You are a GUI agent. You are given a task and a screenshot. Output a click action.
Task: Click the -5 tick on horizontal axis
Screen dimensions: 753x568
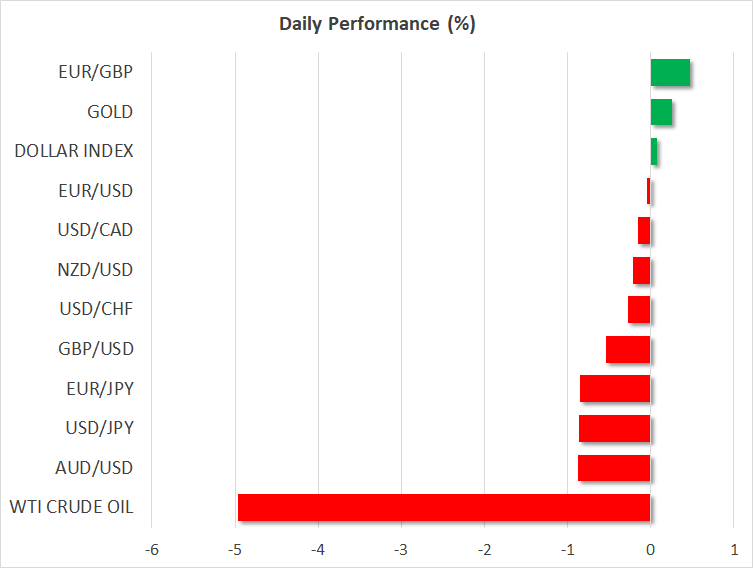coord(234,549)
